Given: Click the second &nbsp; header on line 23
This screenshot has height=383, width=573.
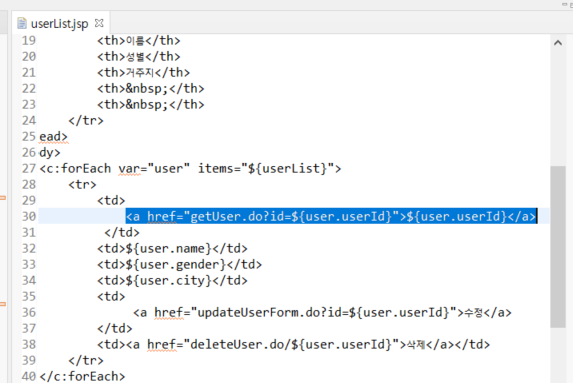Looking at the screenshot, I should [151, 105].
